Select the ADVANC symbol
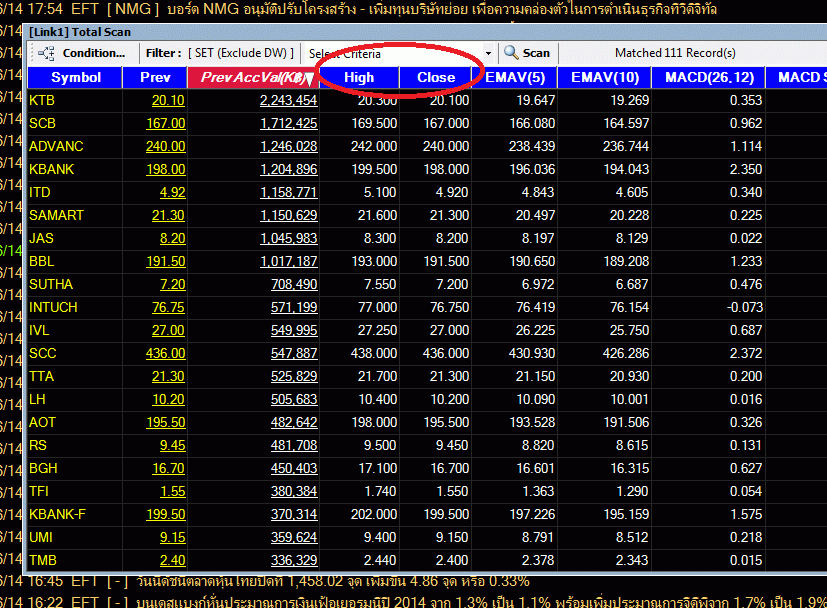This screenshot has height=608, width=827. 56,146
